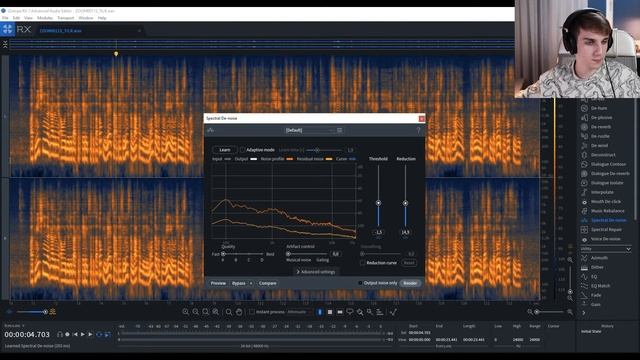This screenshot has width=640, height=360.
Task: Toggle loop playback in transport
Action: click(x=99, y=334)
